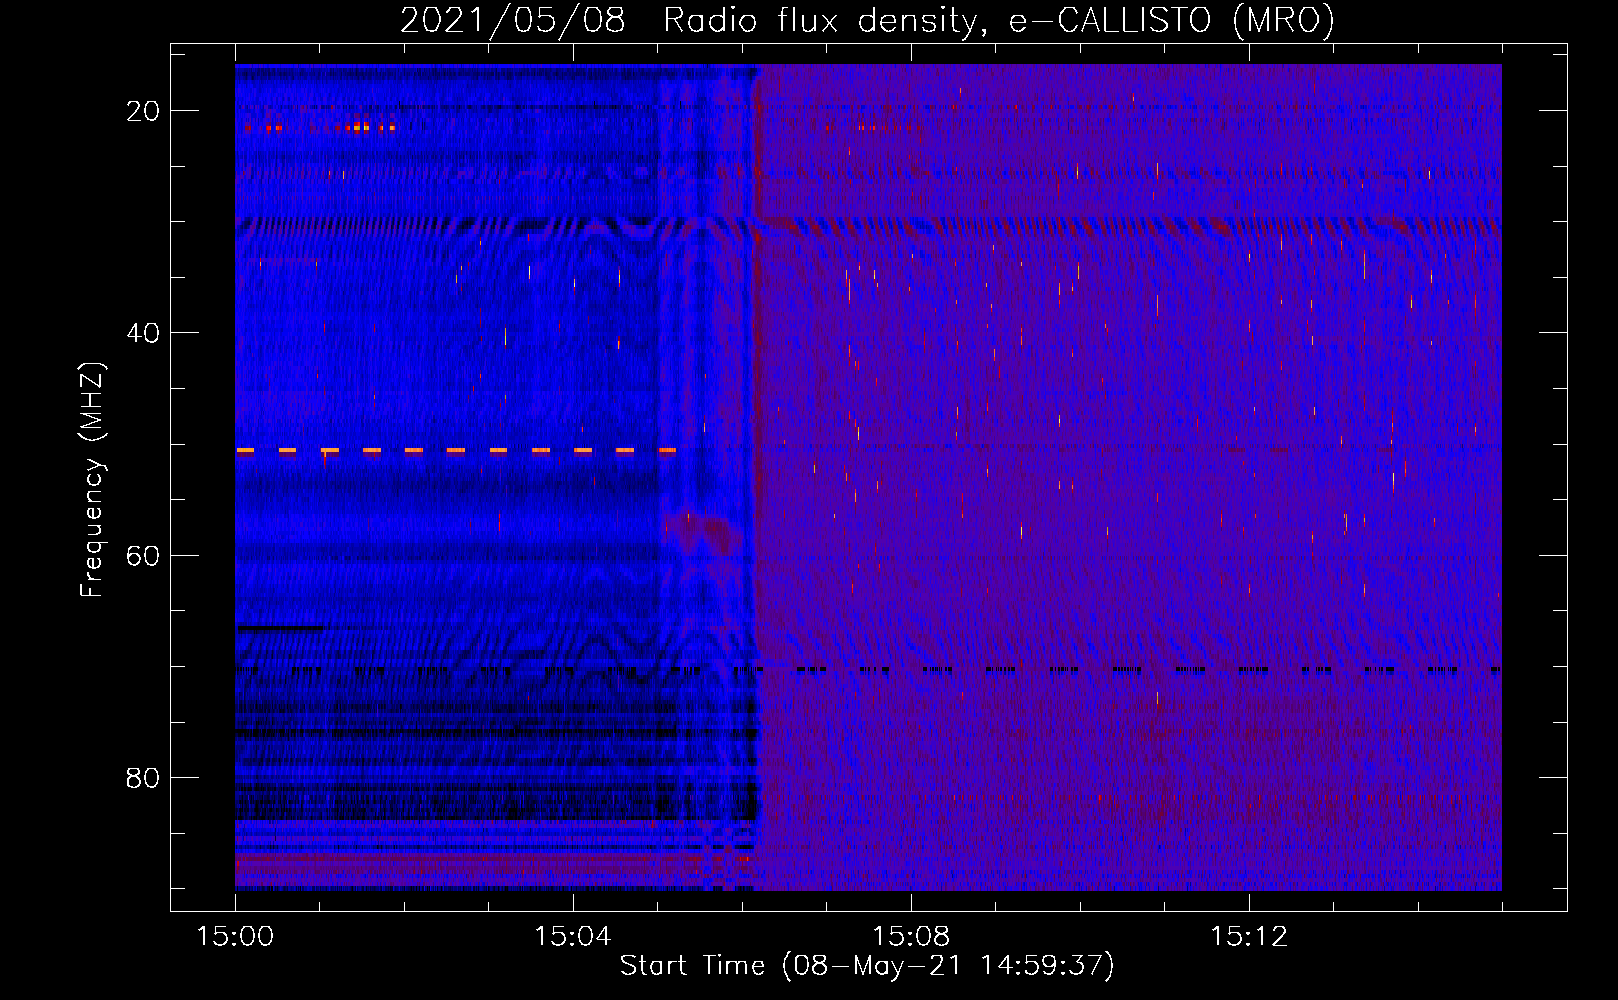Click the 80 MHz frequency tick label
The height and width of the screenshot is (1000, 1618).
pyautogui.click(x=143, y=777)
